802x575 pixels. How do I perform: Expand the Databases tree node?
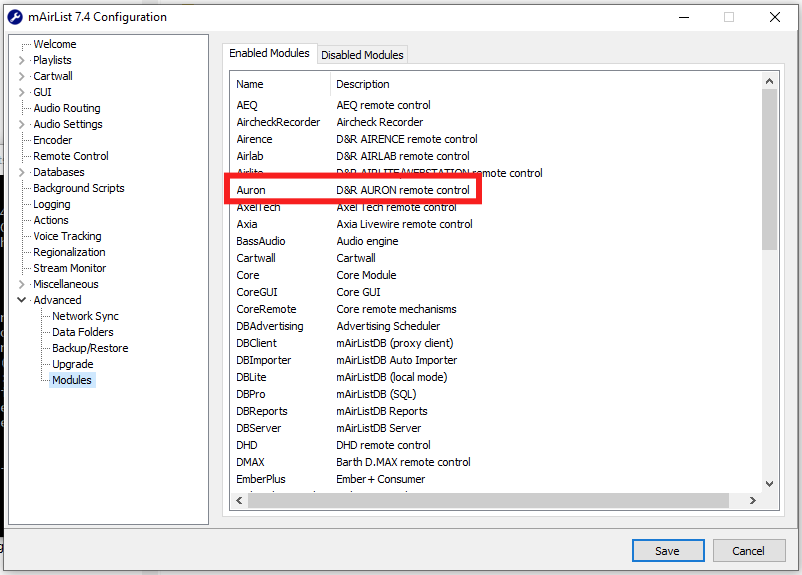click(21, 172)
